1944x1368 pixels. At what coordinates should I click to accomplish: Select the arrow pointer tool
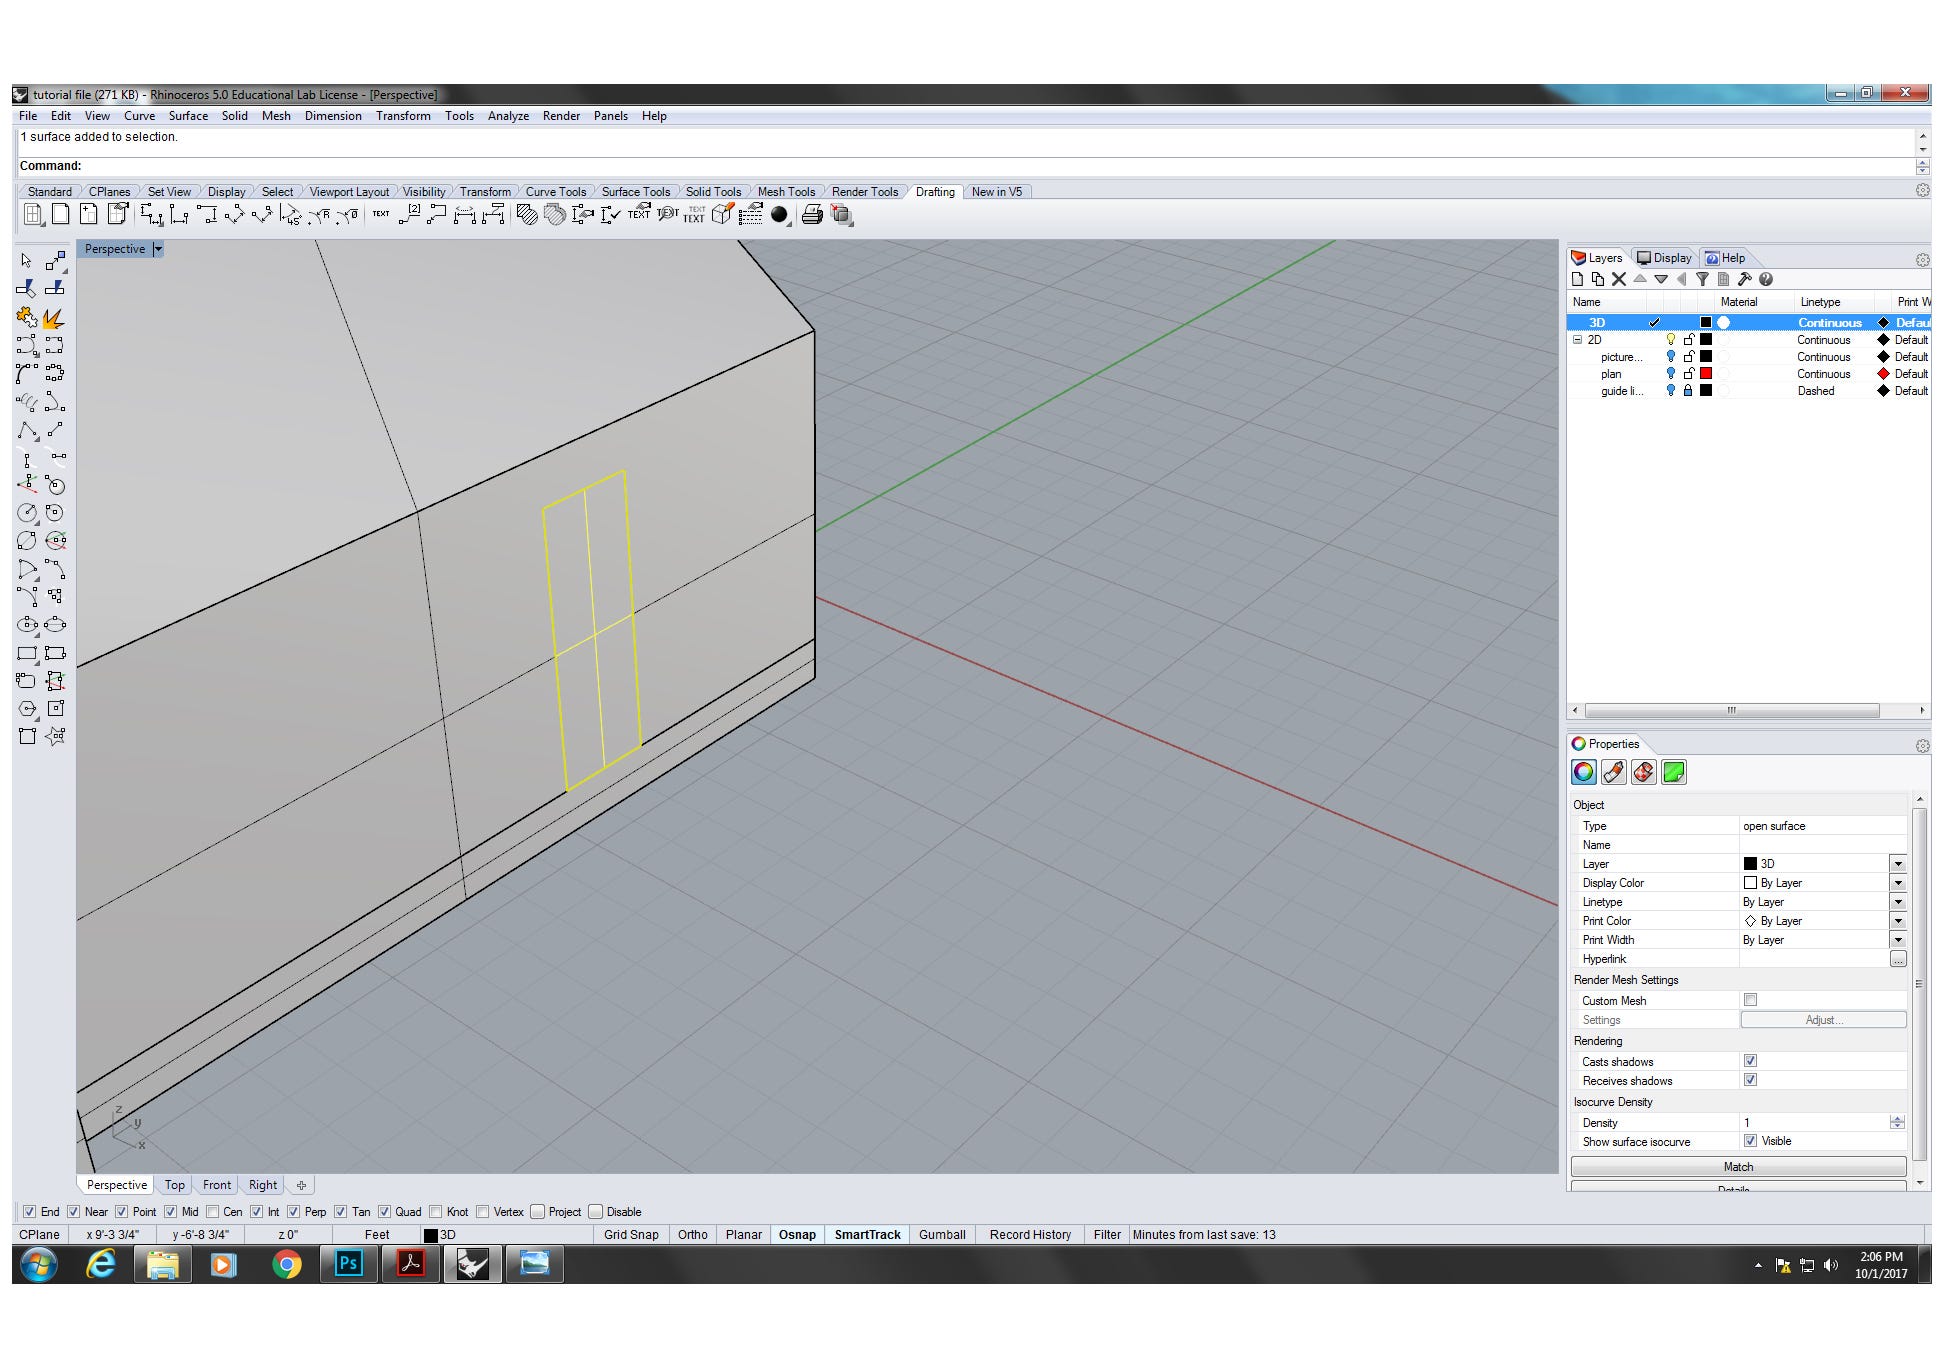click(x=26, y=261)
